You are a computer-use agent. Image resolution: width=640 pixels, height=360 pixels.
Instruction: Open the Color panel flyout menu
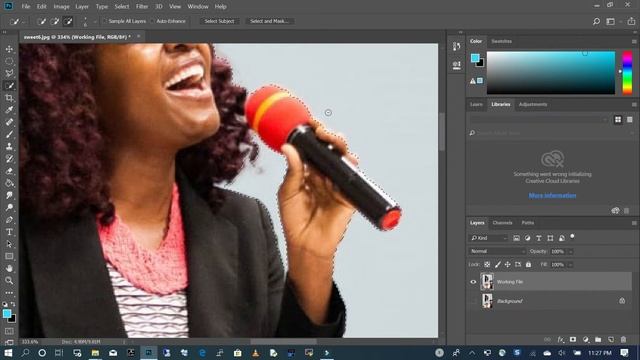coord(634,42)
